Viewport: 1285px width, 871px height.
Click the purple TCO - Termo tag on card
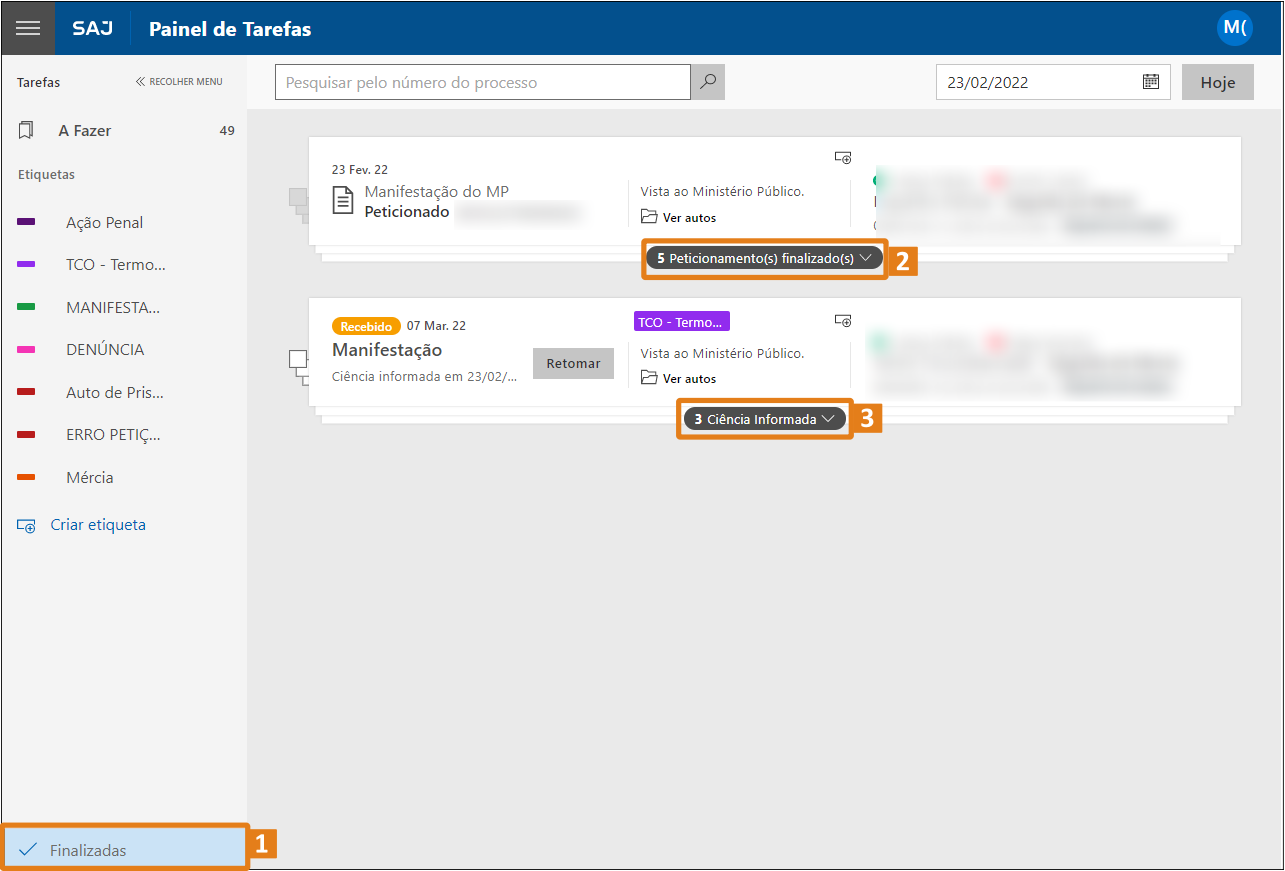(x=681, y=322)
